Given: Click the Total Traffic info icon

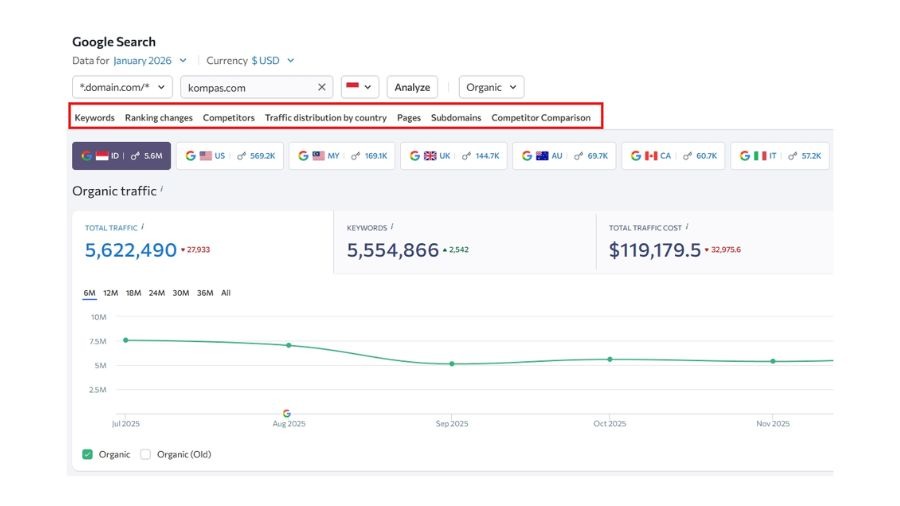Looking at the screenshot, I should coord(143,227).
